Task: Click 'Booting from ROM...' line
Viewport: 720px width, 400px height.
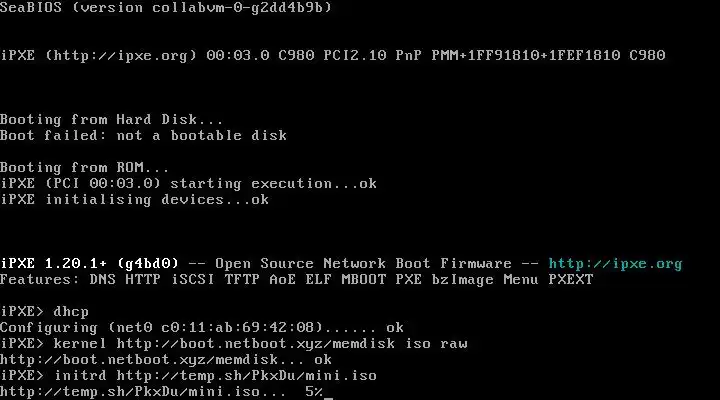Action: 84,167
